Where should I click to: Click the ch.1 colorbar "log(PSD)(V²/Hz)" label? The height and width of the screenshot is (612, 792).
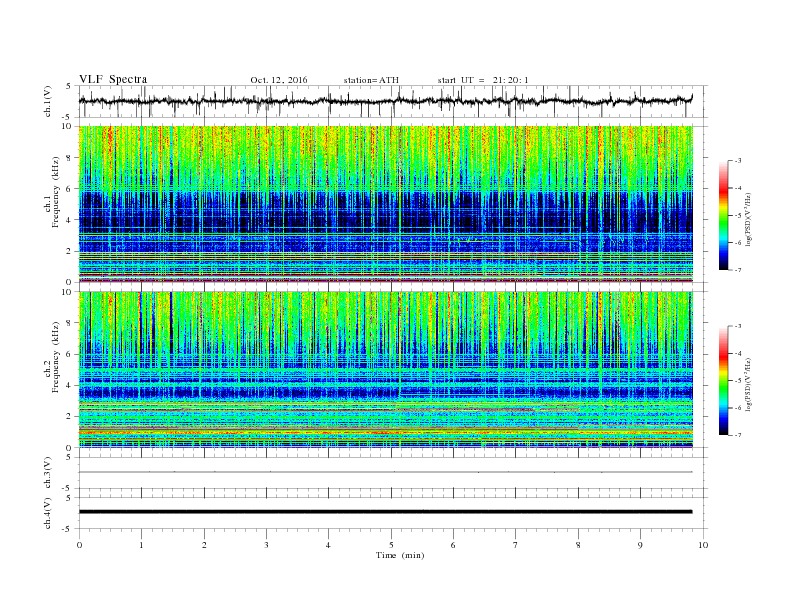[749, 219]
